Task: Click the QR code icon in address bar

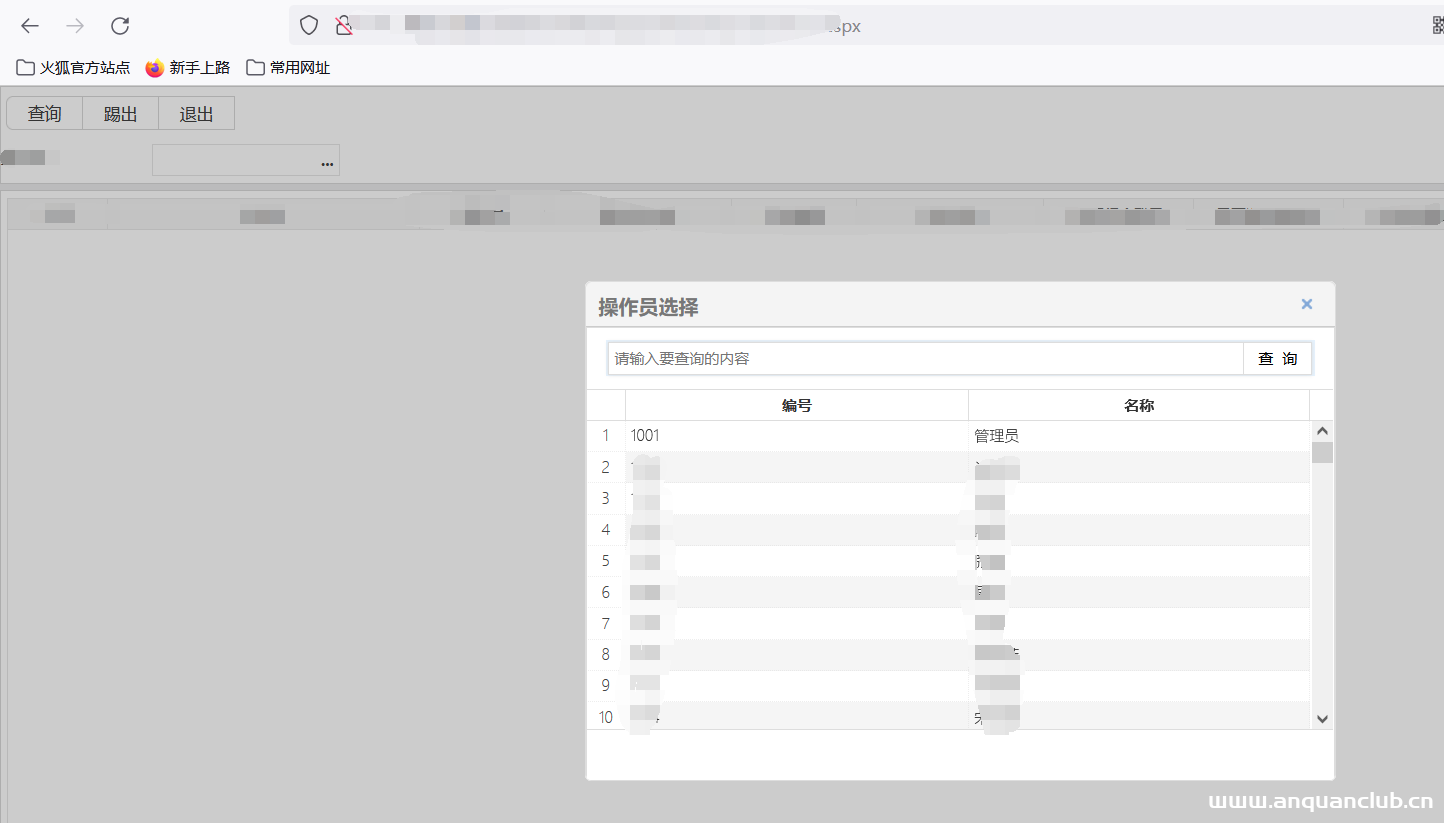Action: [1438, 26]
